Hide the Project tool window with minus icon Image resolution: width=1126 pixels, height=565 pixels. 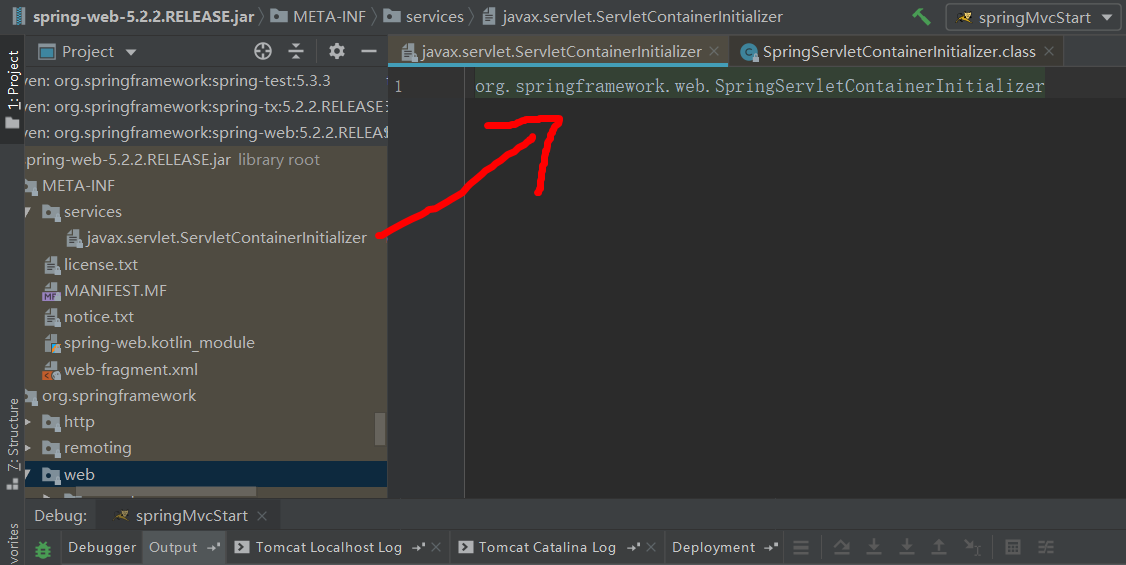369,51
